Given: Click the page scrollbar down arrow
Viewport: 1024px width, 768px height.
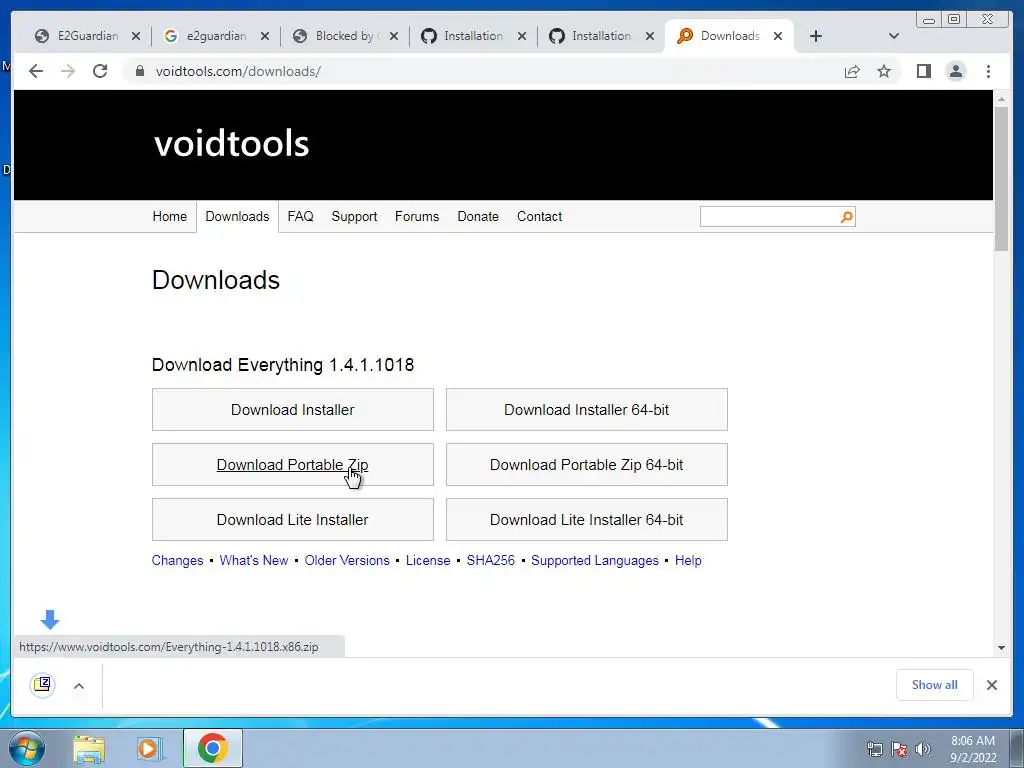Looking at the screenshot, I should (x=1001, y=648).
